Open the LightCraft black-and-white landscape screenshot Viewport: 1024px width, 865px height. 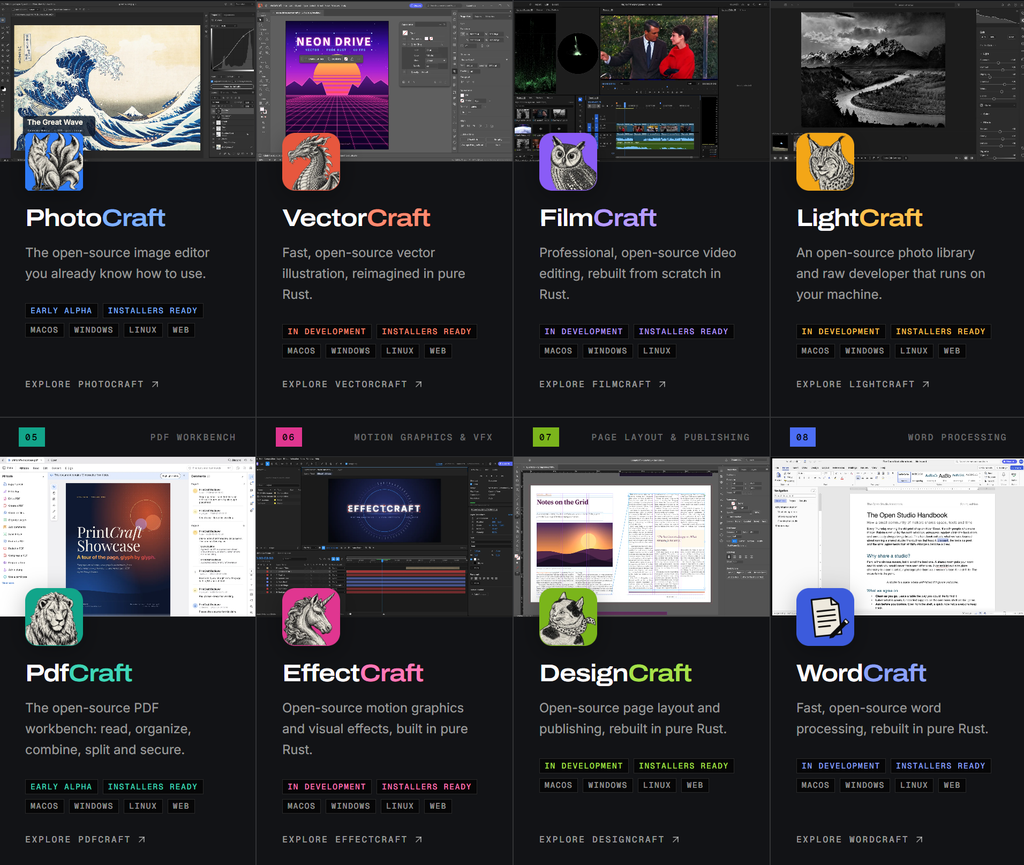pos(897,80)
